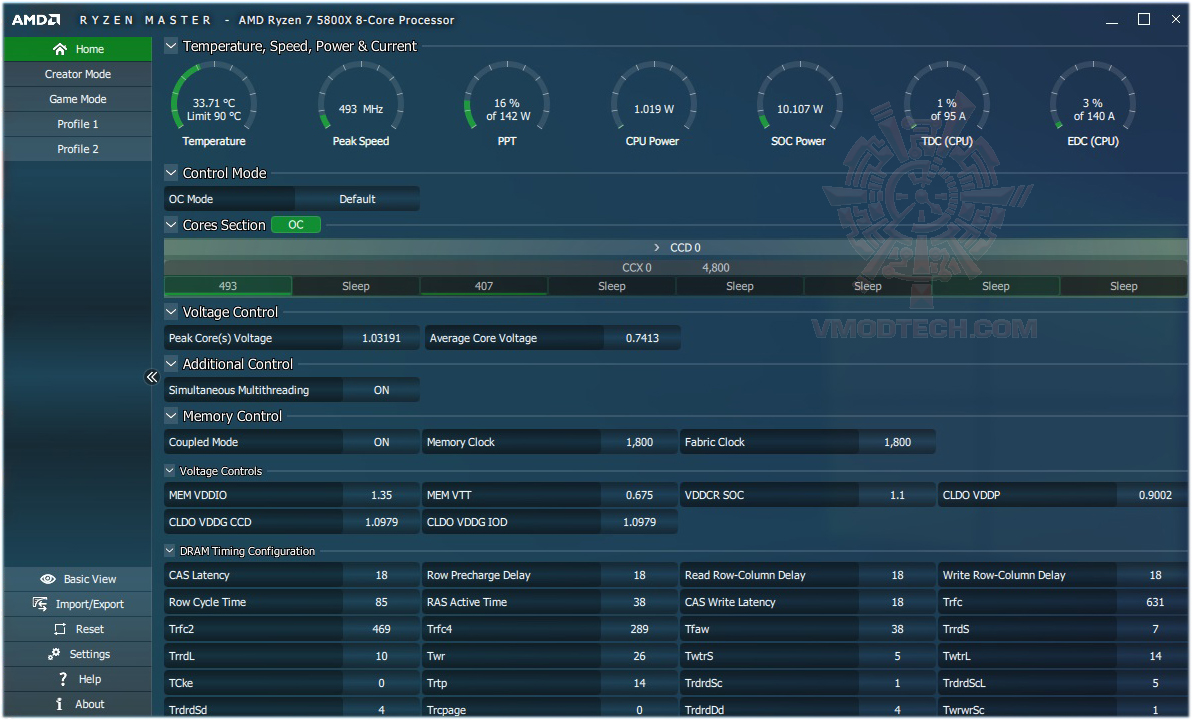Click the Reset button

(x=78, y=630)
